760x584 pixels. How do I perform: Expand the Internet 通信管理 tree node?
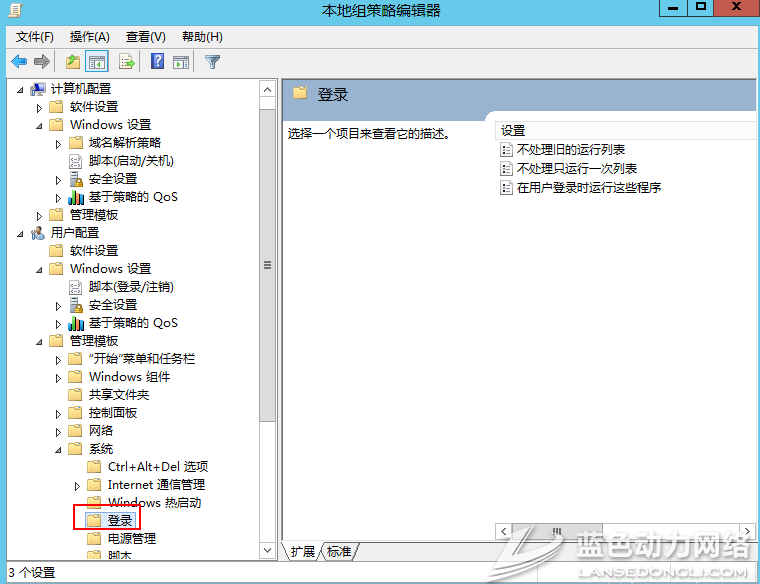tap(78, 485)
